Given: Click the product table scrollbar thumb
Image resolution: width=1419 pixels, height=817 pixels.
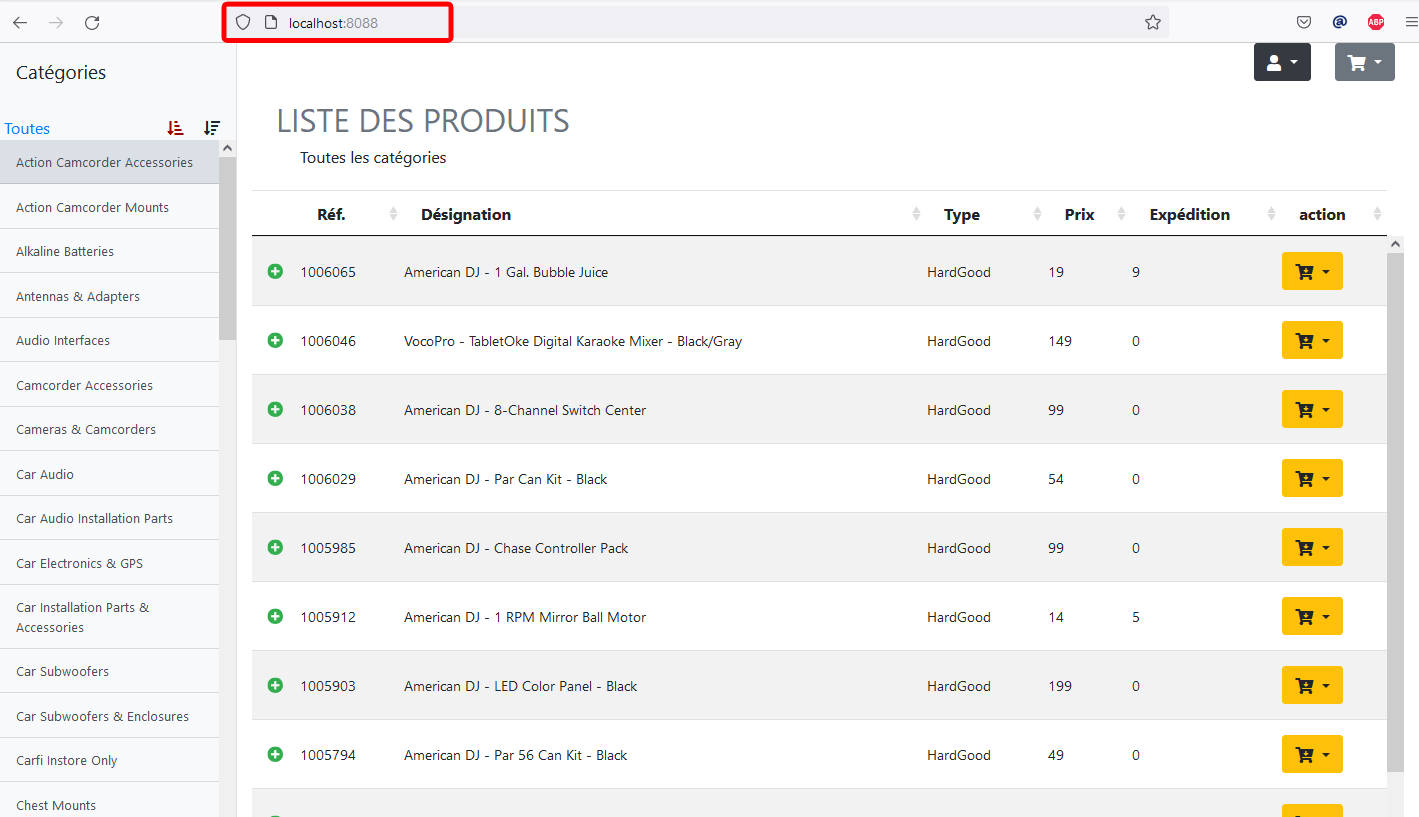Looking at the screenshot, I should [1396, 512].
